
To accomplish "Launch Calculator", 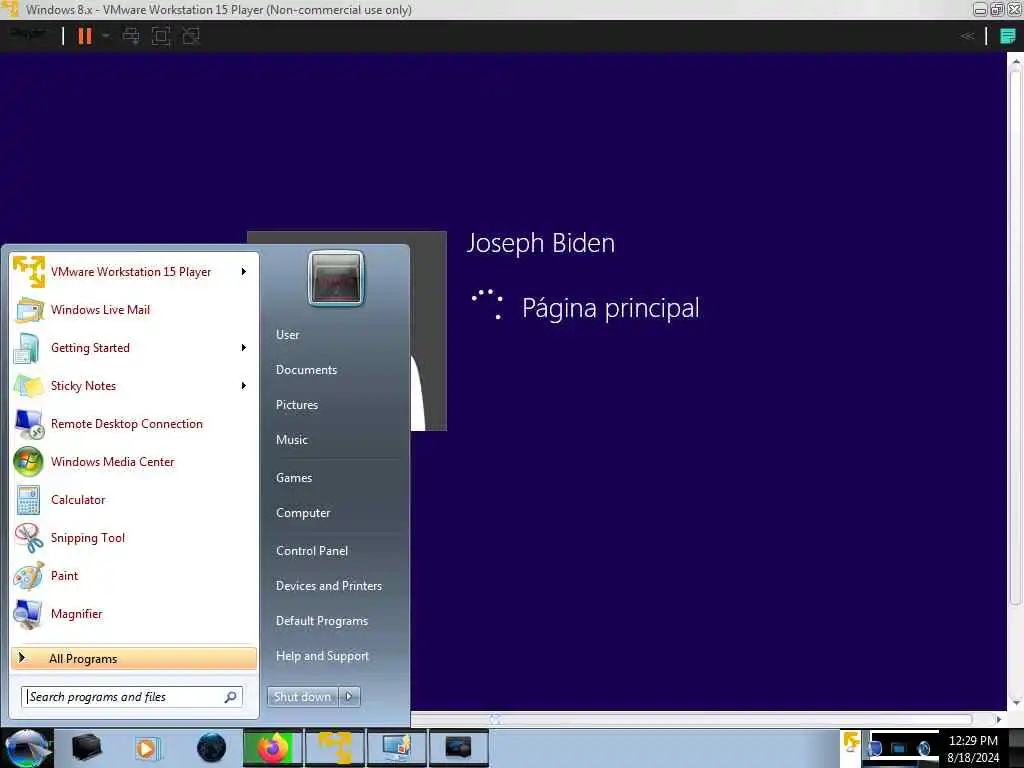I will coord(133,500).
